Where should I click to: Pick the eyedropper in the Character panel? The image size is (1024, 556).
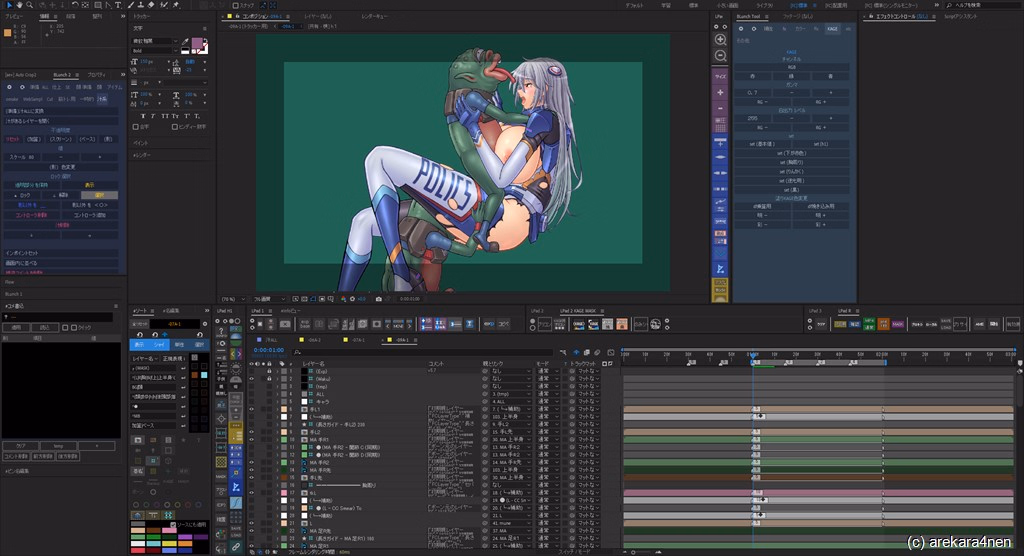click(185, 42)
